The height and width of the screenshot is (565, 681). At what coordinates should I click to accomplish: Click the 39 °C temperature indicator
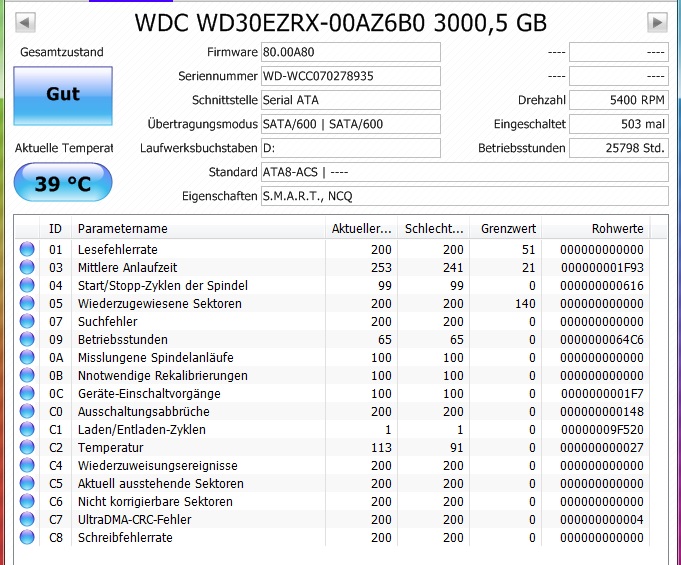tap(63, 182)
